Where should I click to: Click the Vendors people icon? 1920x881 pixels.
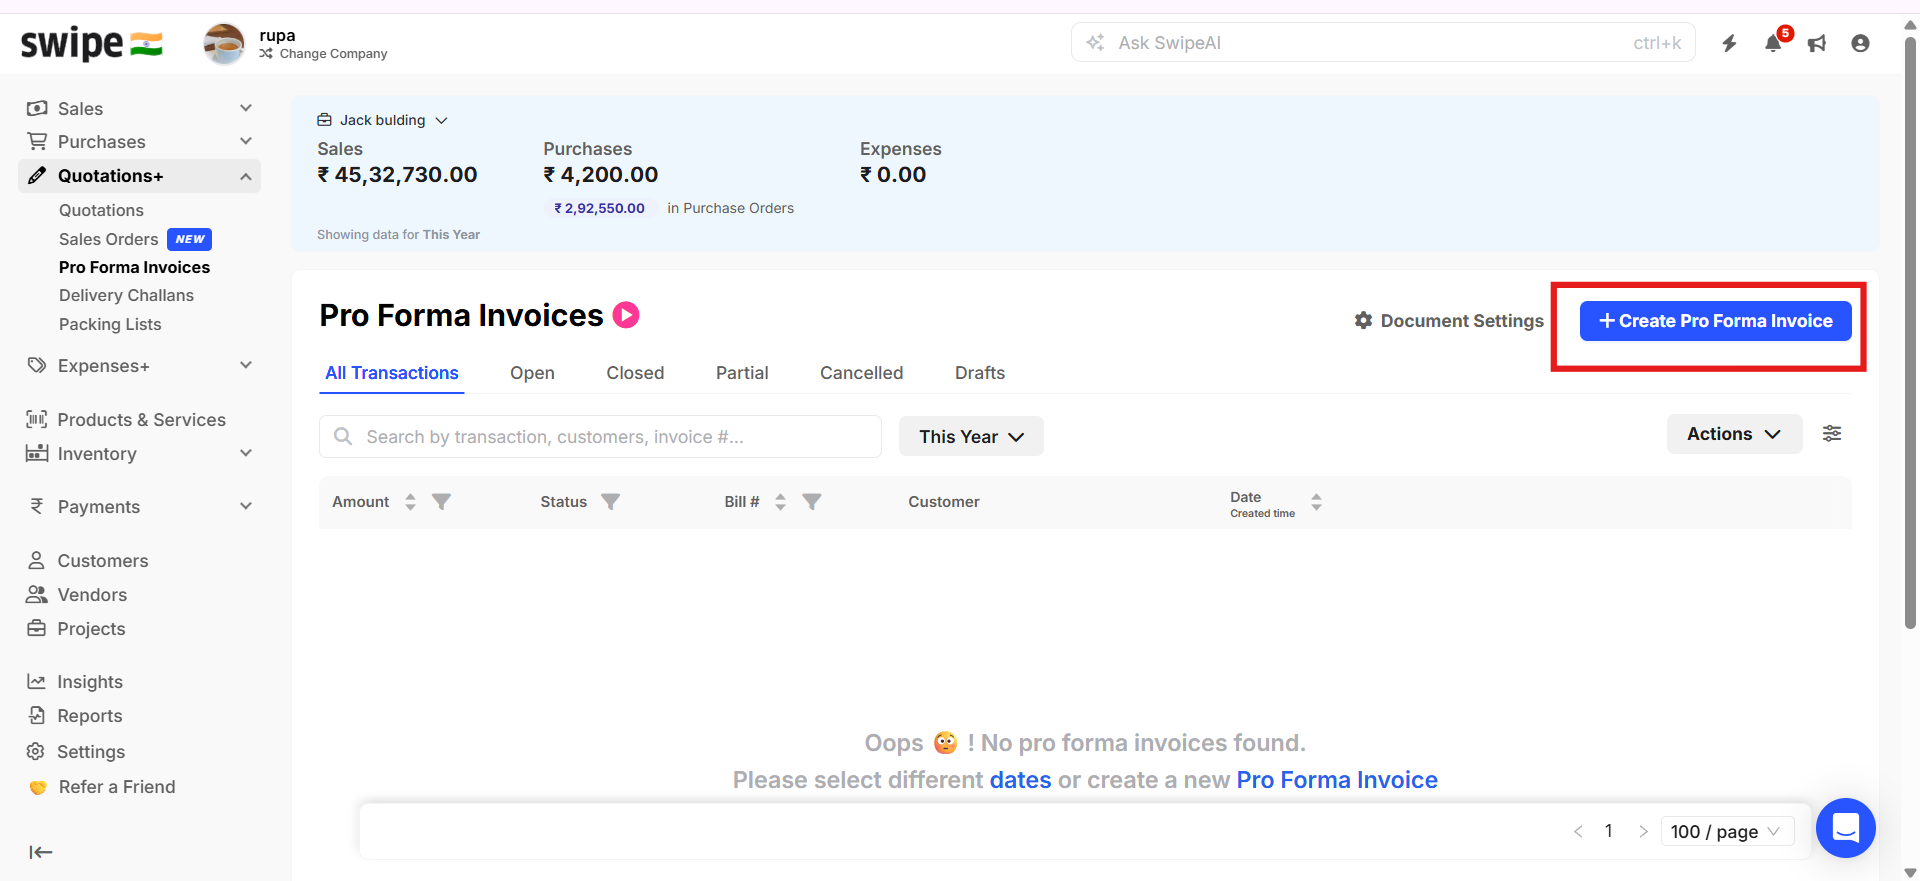[x=37, y=594]
